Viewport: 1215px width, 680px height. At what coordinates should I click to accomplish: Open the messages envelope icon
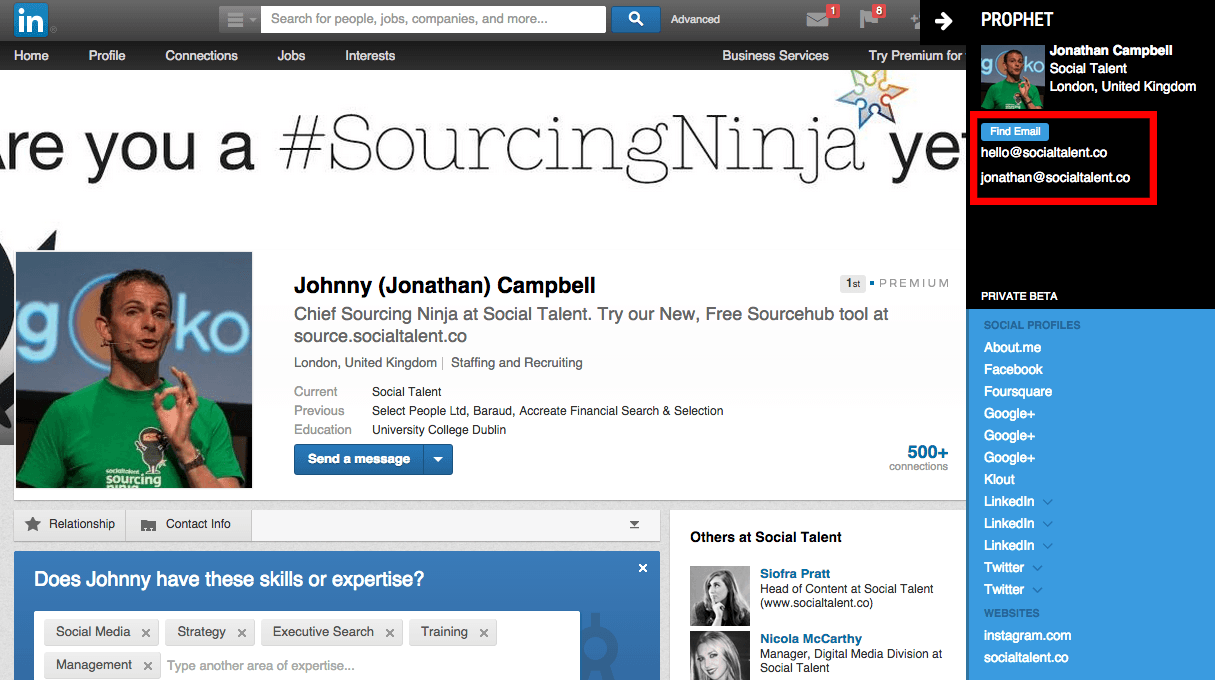pyautogui.click(x=818, y=19)
